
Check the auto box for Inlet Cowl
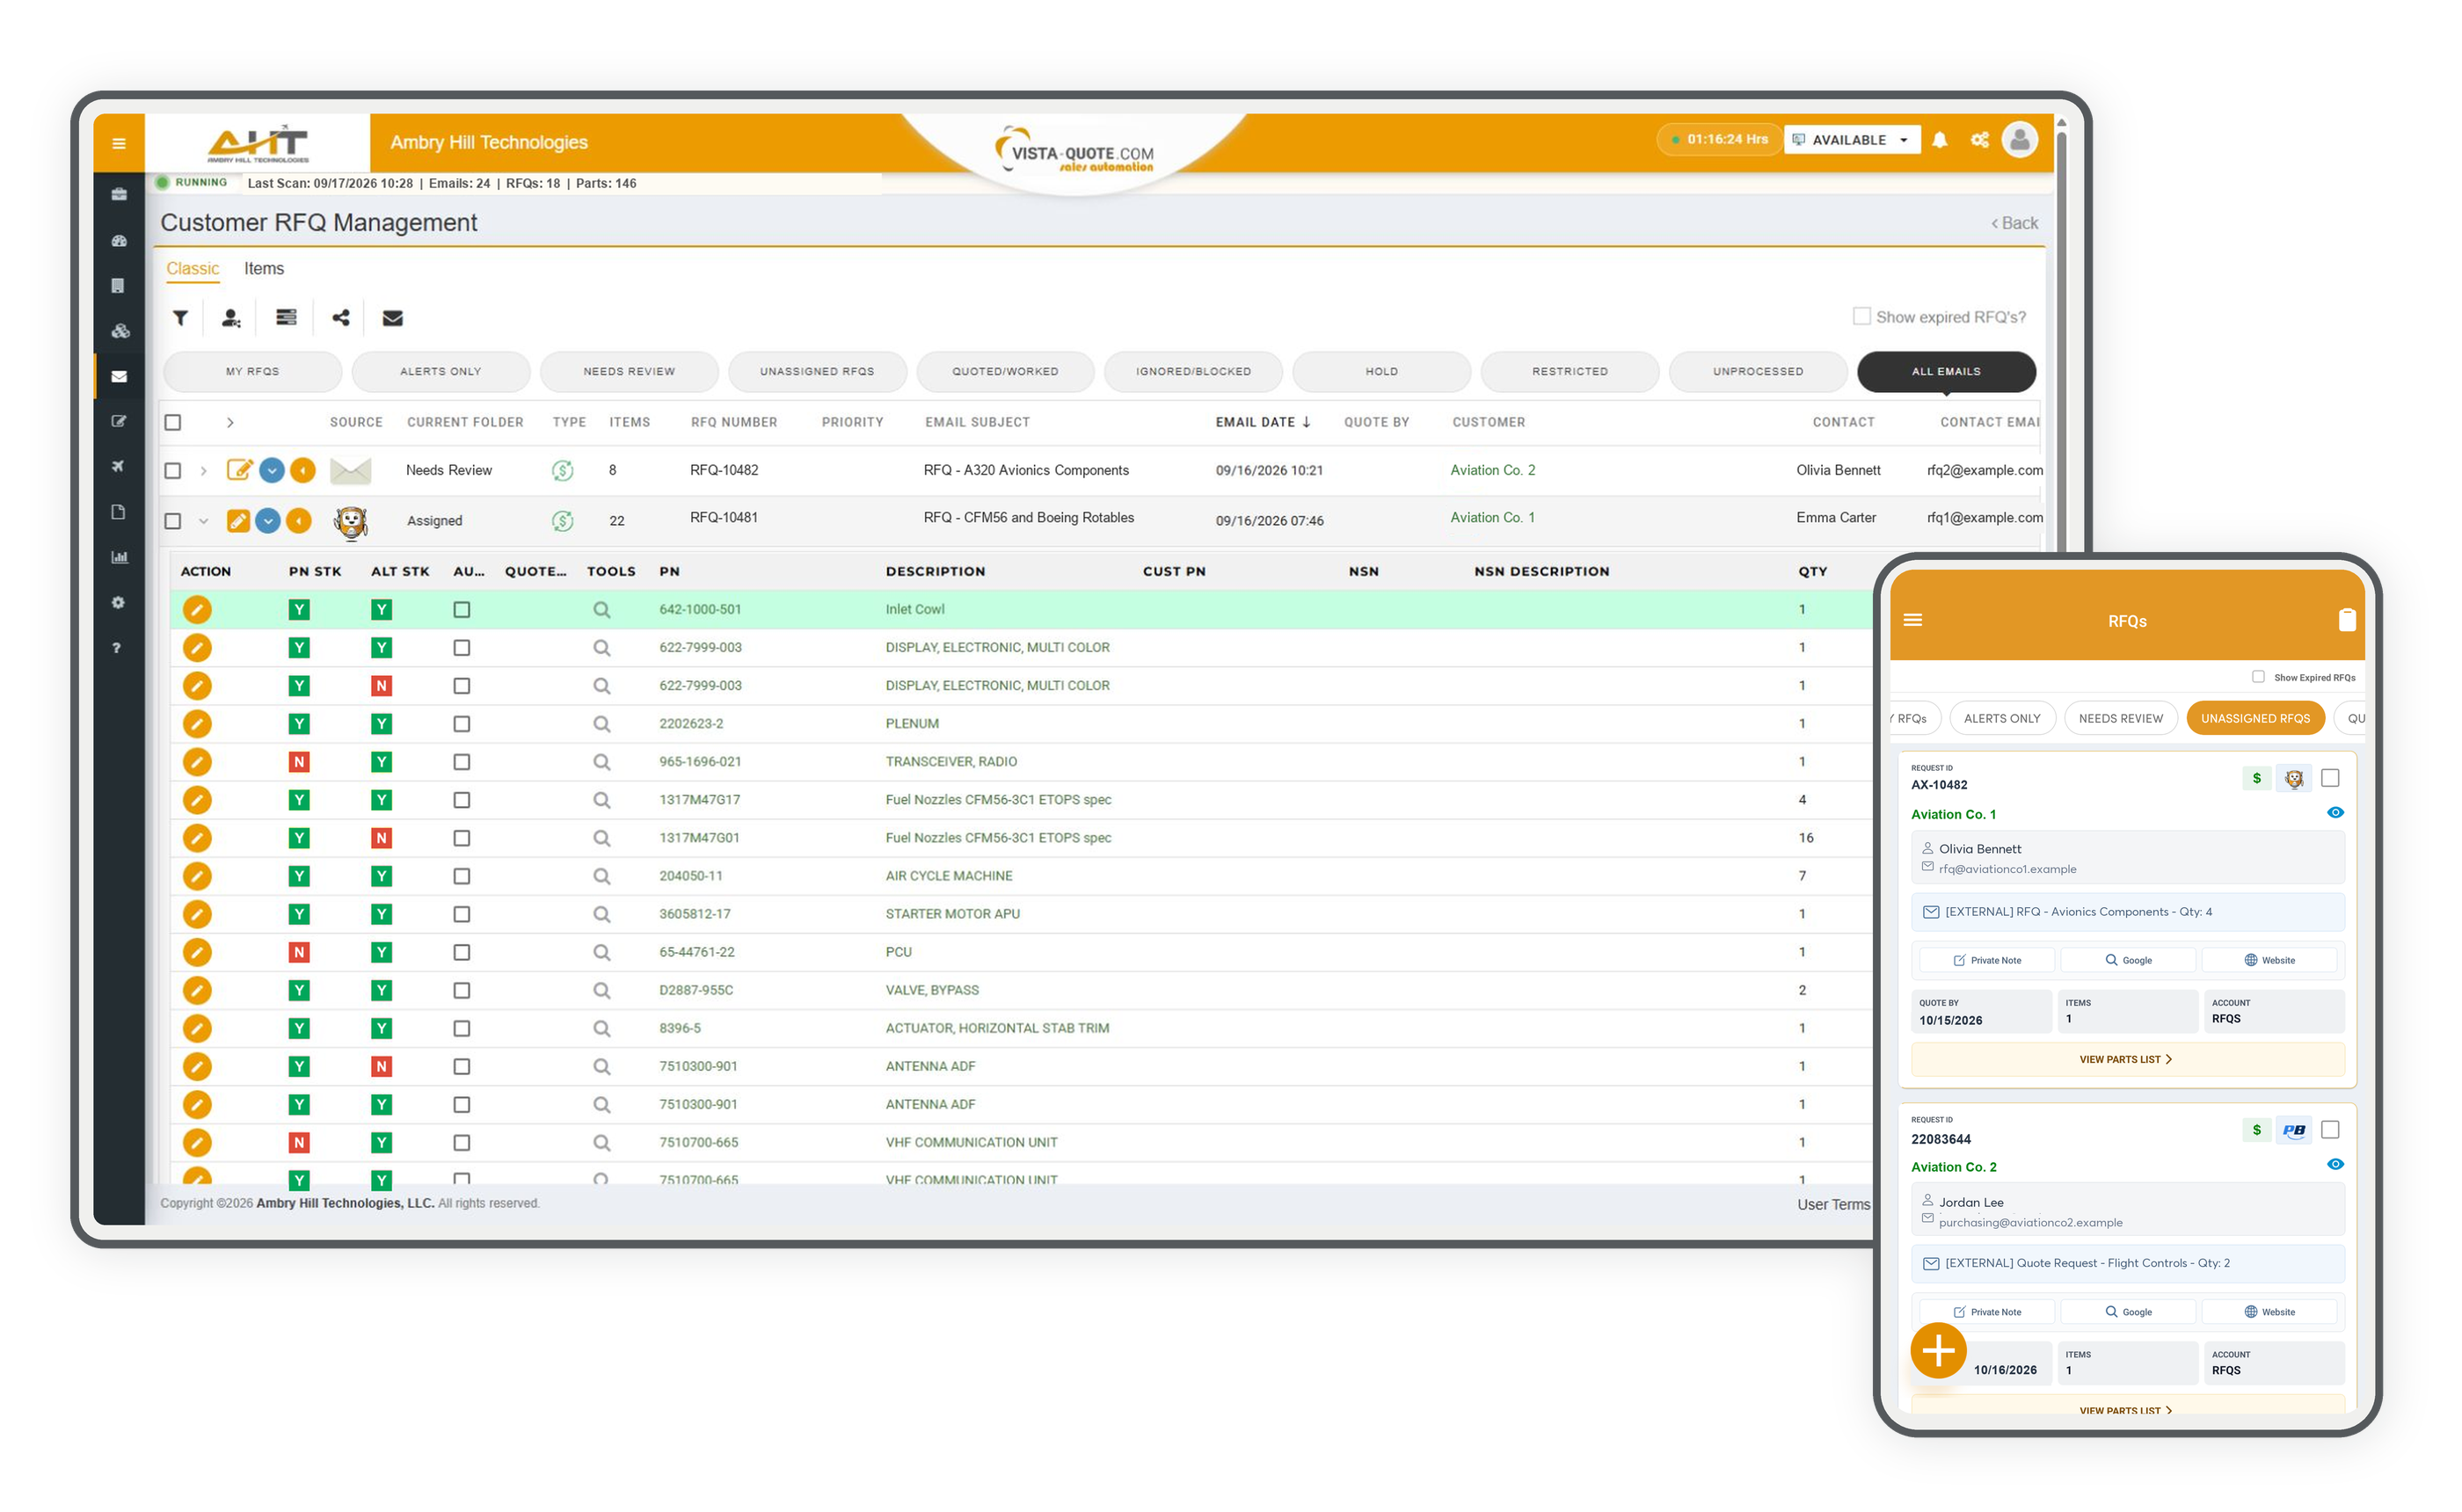pyautogui.click(x=461, y=609)
